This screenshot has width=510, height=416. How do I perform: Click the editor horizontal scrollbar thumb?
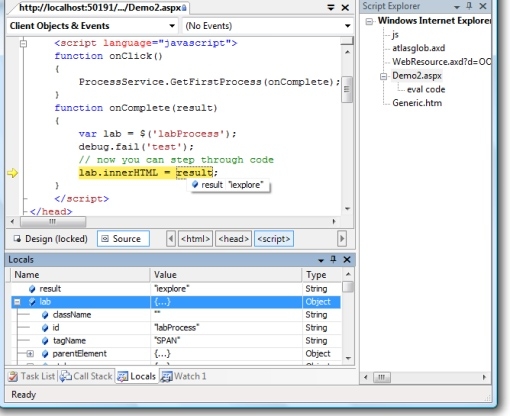[53, 222]
